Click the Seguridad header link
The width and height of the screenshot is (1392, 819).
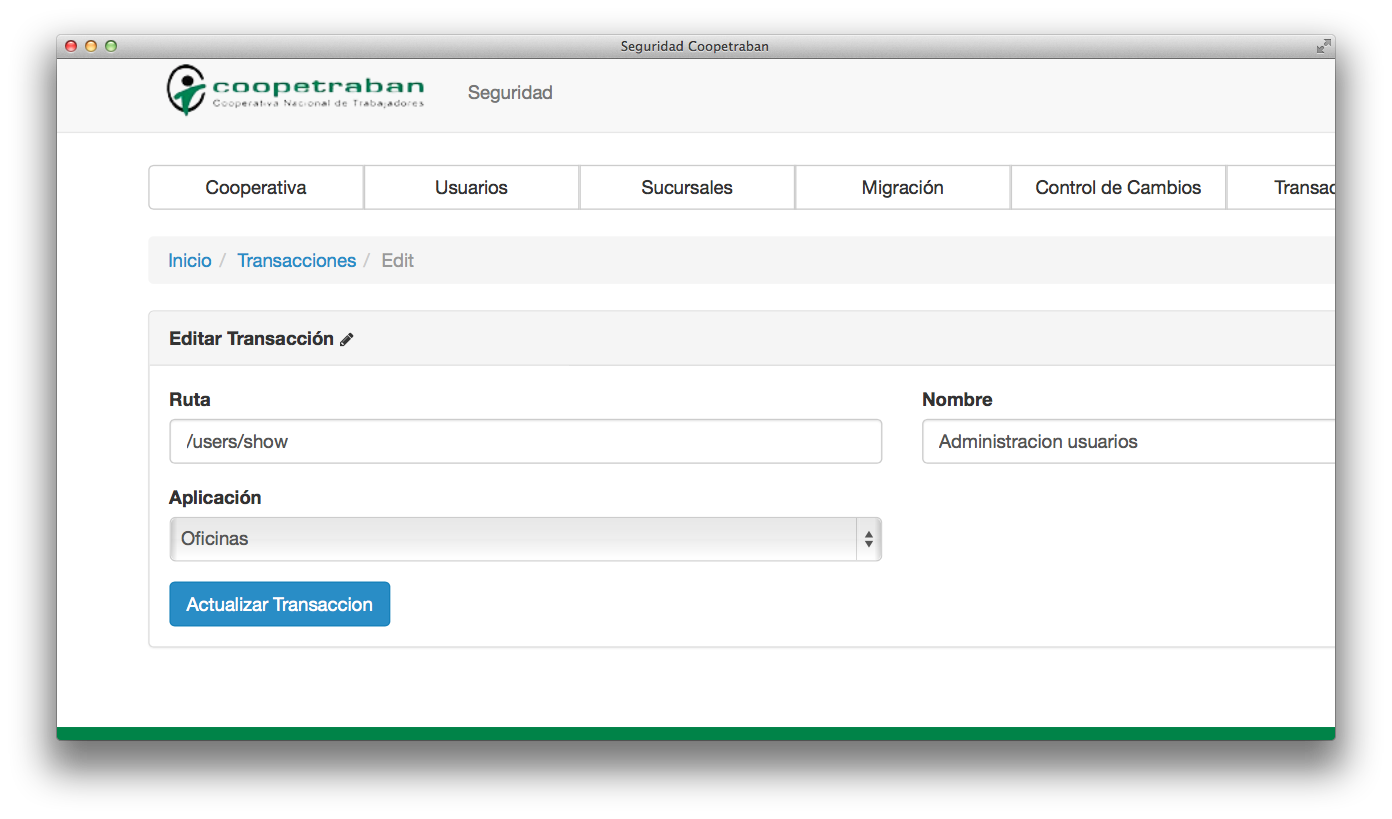pos(510,93)
